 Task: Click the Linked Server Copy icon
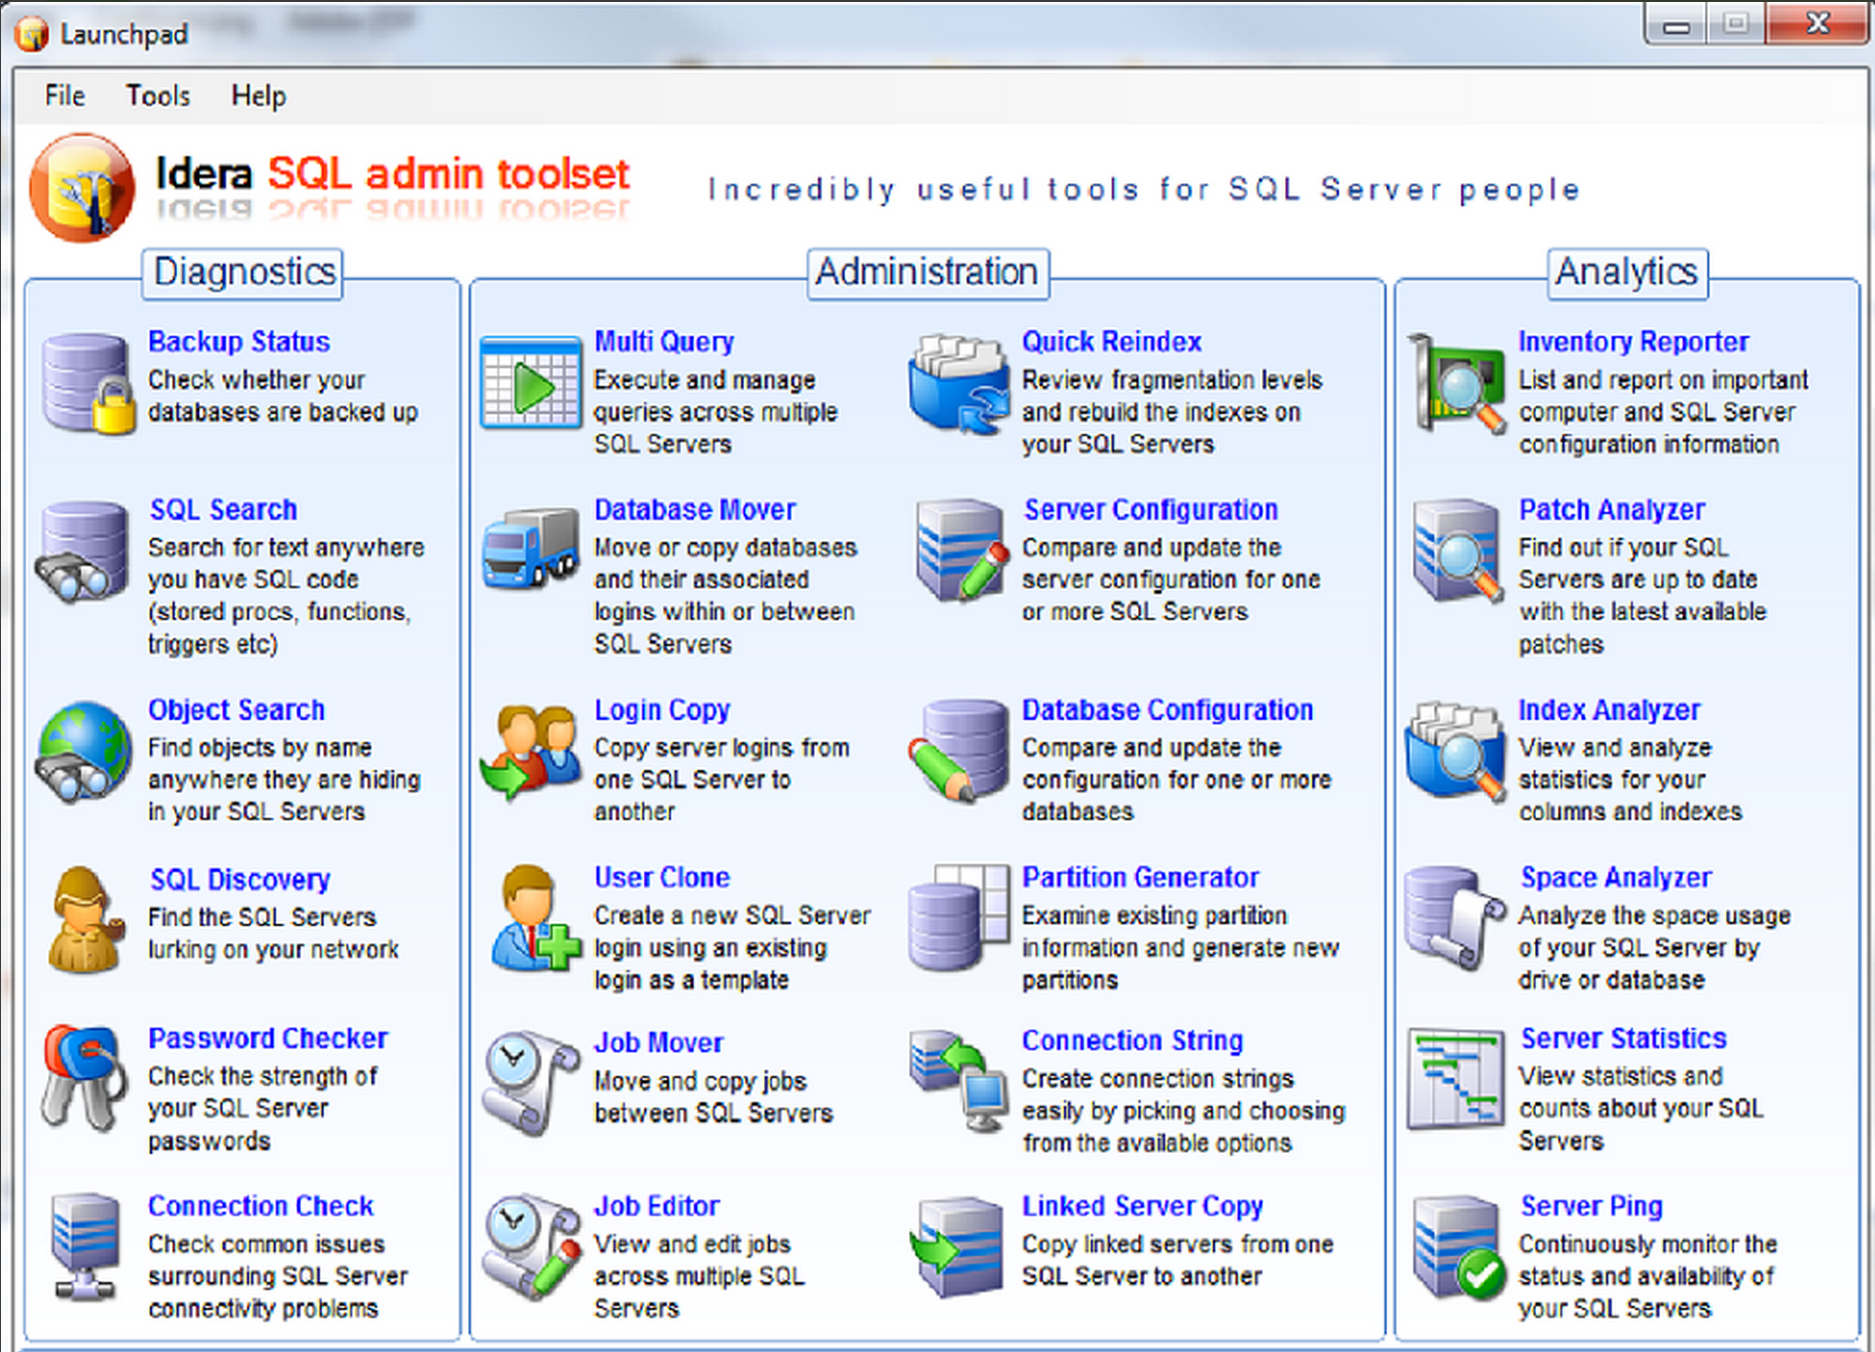tap(957, 1247)
